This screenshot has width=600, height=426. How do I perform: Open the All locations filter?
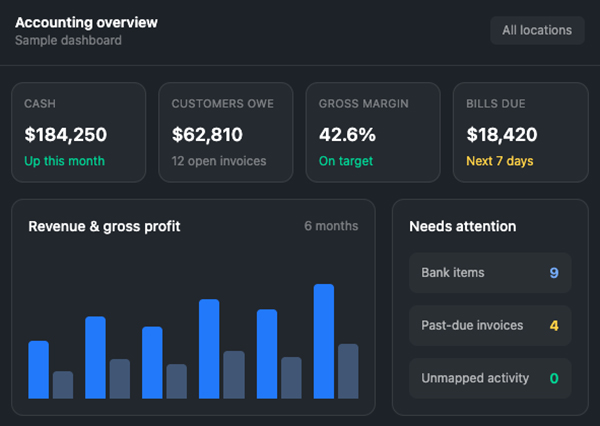point(537,30)
